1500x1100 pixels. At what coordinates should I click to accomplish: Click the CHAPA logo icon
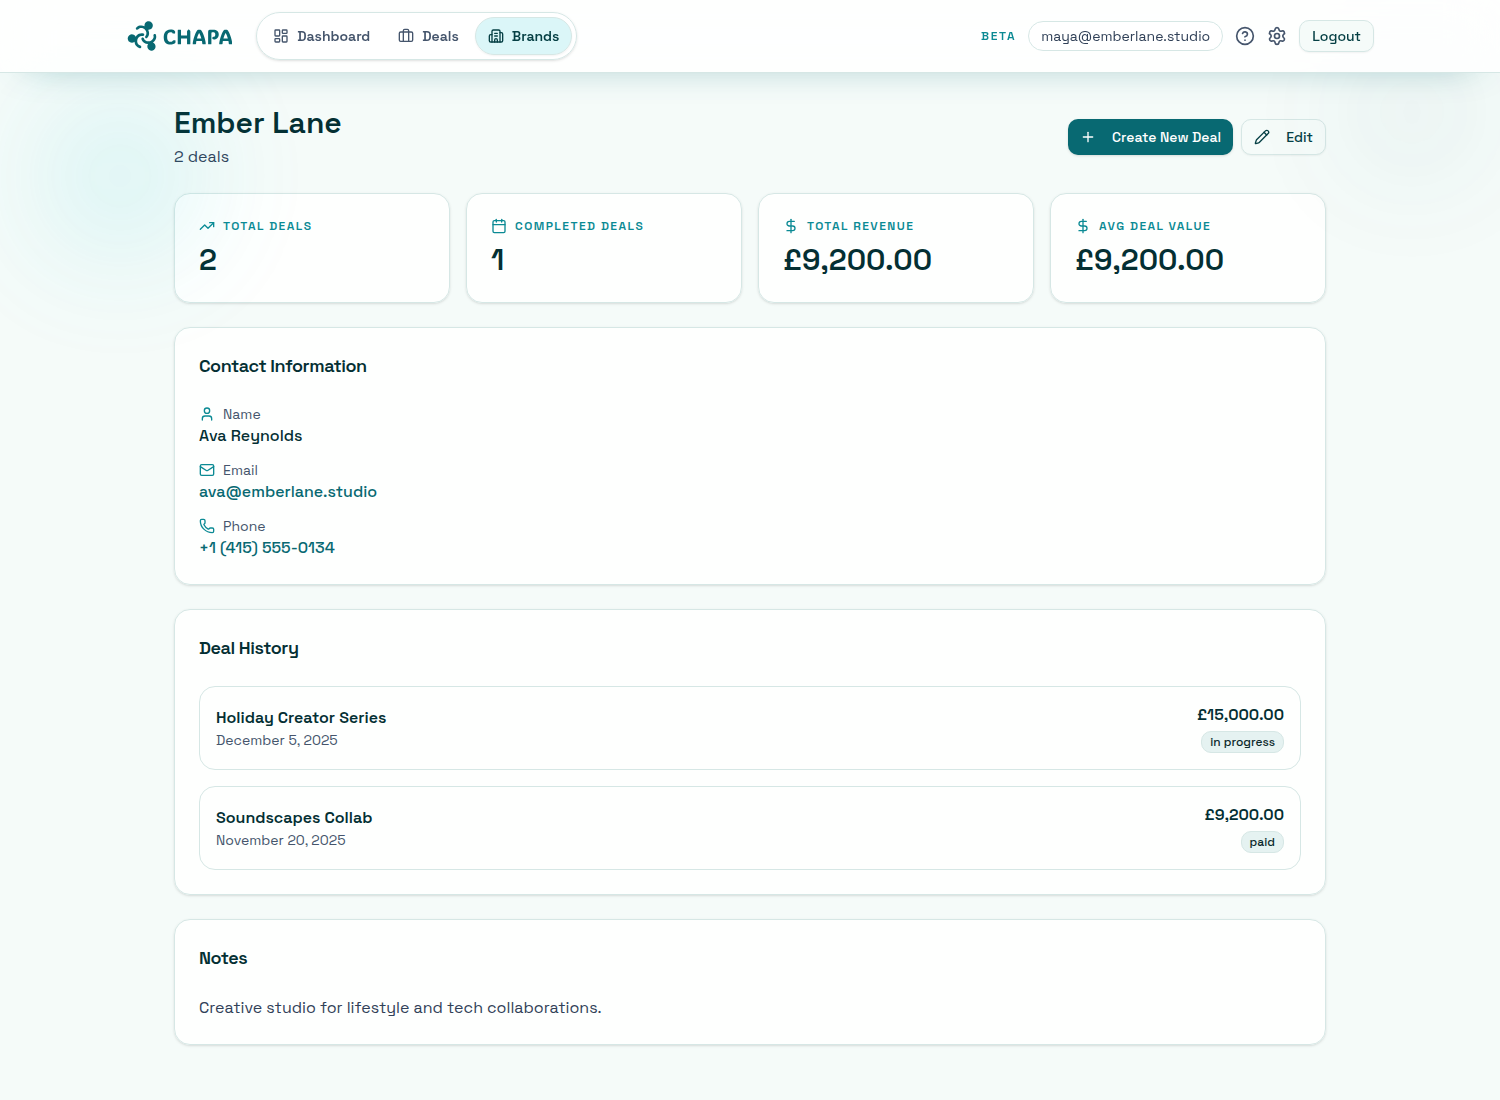pyautogui.click(x=141, y=35)
